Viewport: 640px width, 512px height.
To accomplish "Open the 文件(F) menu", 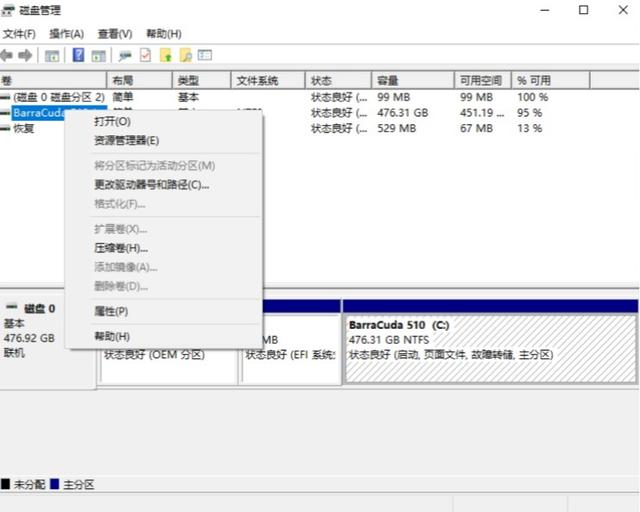I will point(19,34).
